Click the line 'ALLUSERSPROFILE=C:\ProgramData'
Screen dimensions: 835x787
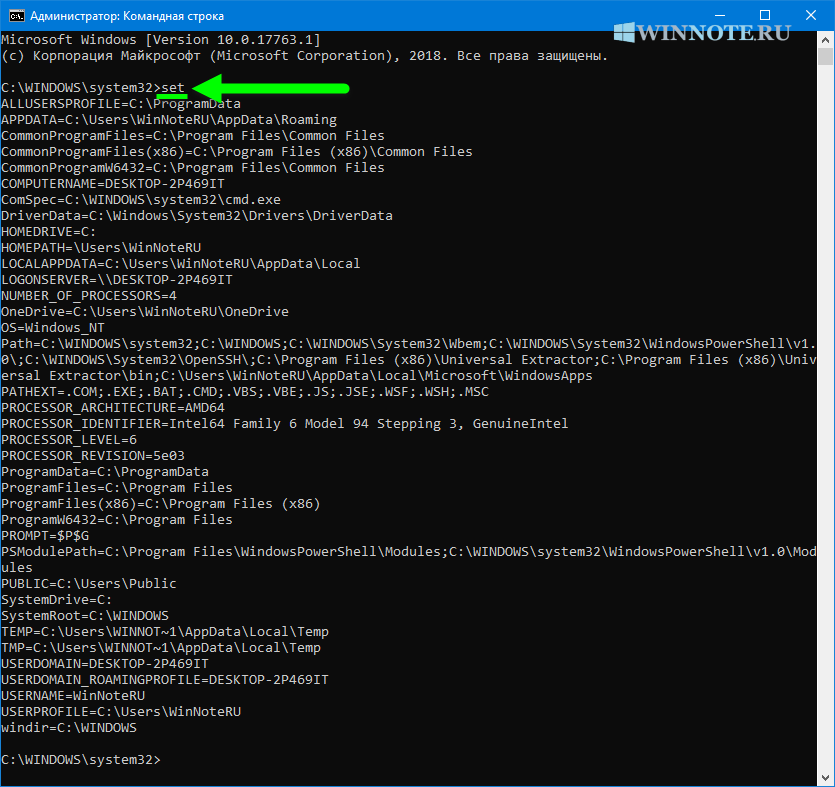coord(121,104)
